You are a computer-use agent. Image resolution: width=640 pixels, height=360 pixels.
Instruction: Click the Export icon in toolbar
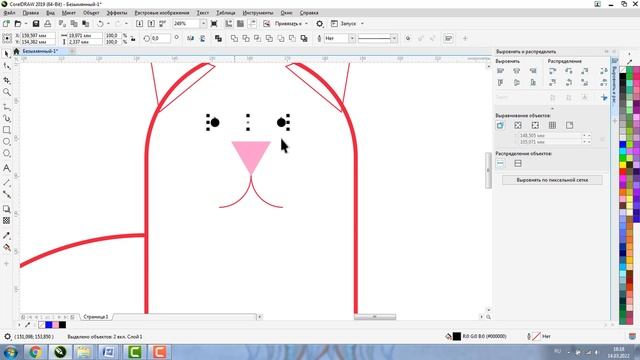pos(151,24)
